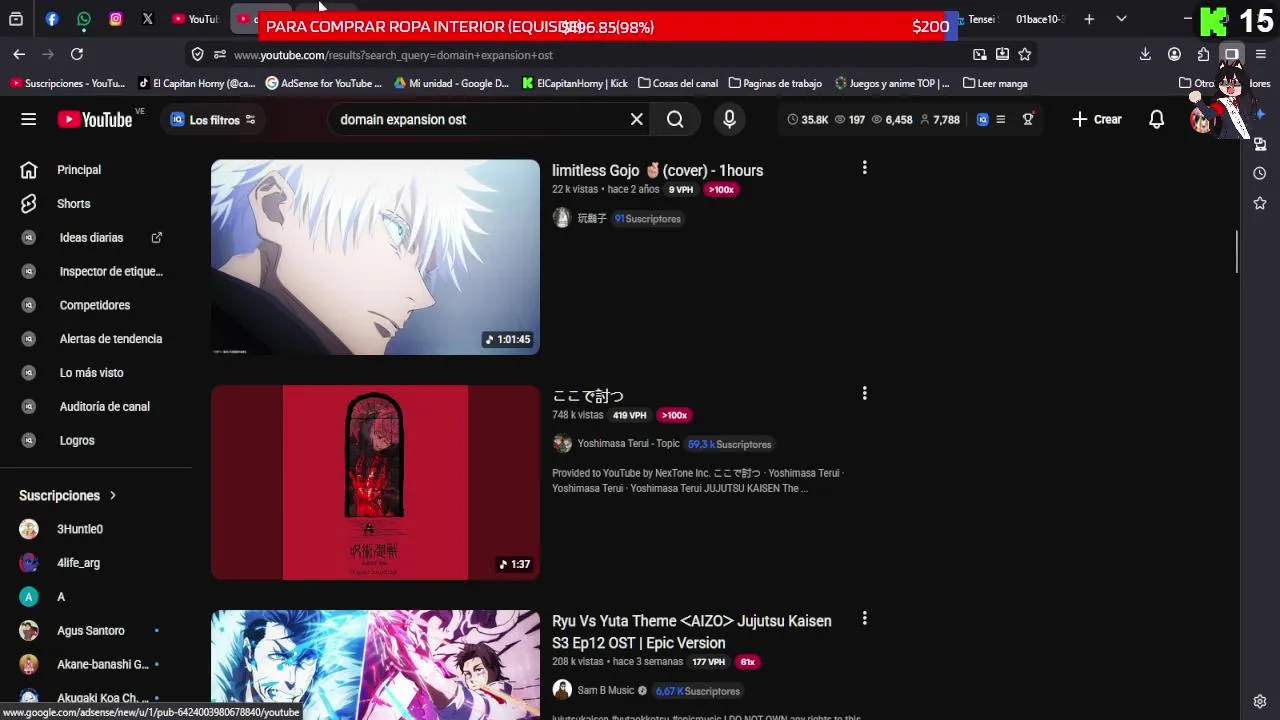Open Competidores in the sidebar
The image size is (1280, 720).
pyautogui.click(x=96, y=305)
